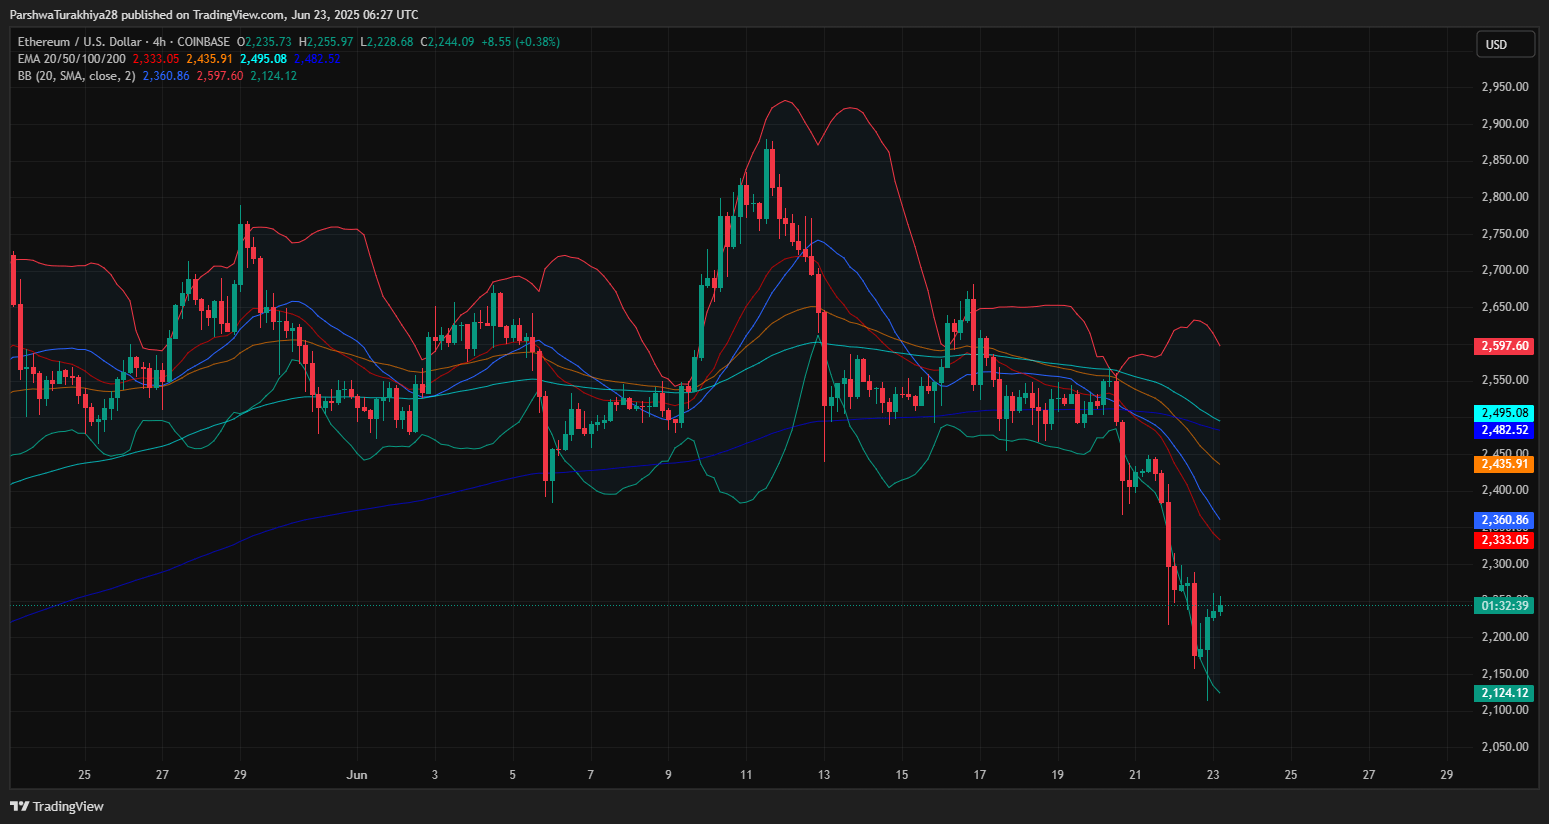Image resolution: width=1549 pixels, height=824 pixels.
Task: Click the close value 2,244.09 in OHLC readout
Action: coord(448,41)
